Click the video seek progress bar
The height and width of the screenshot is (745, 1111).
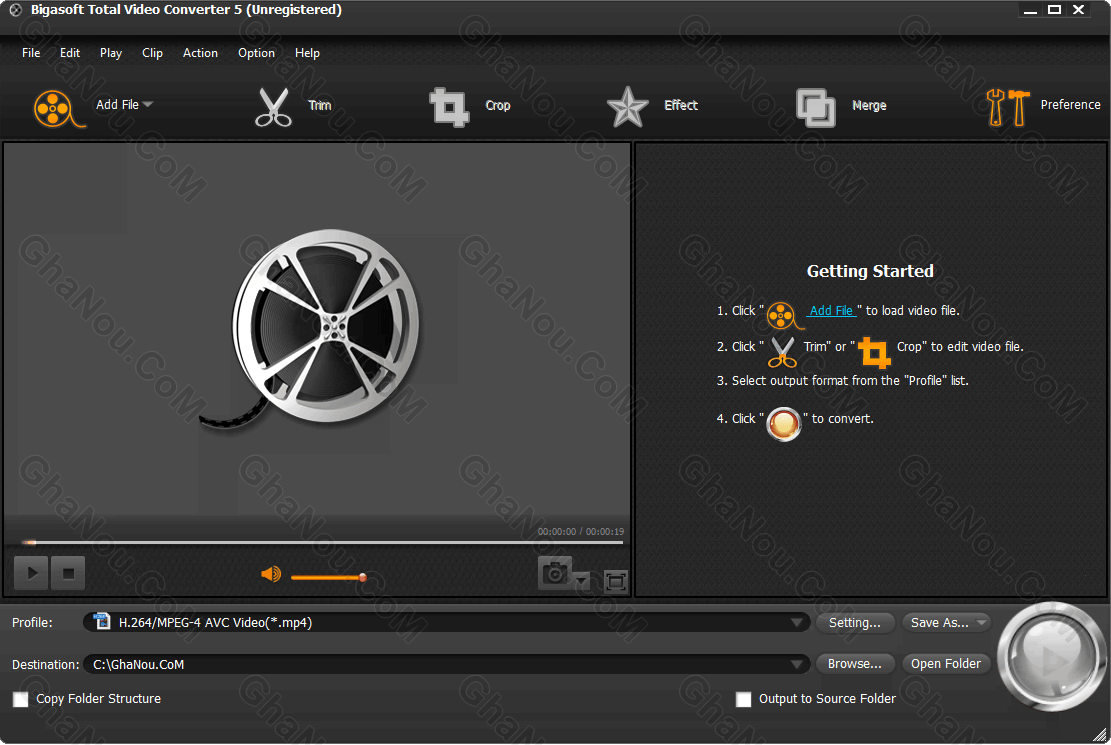point(322,542)
